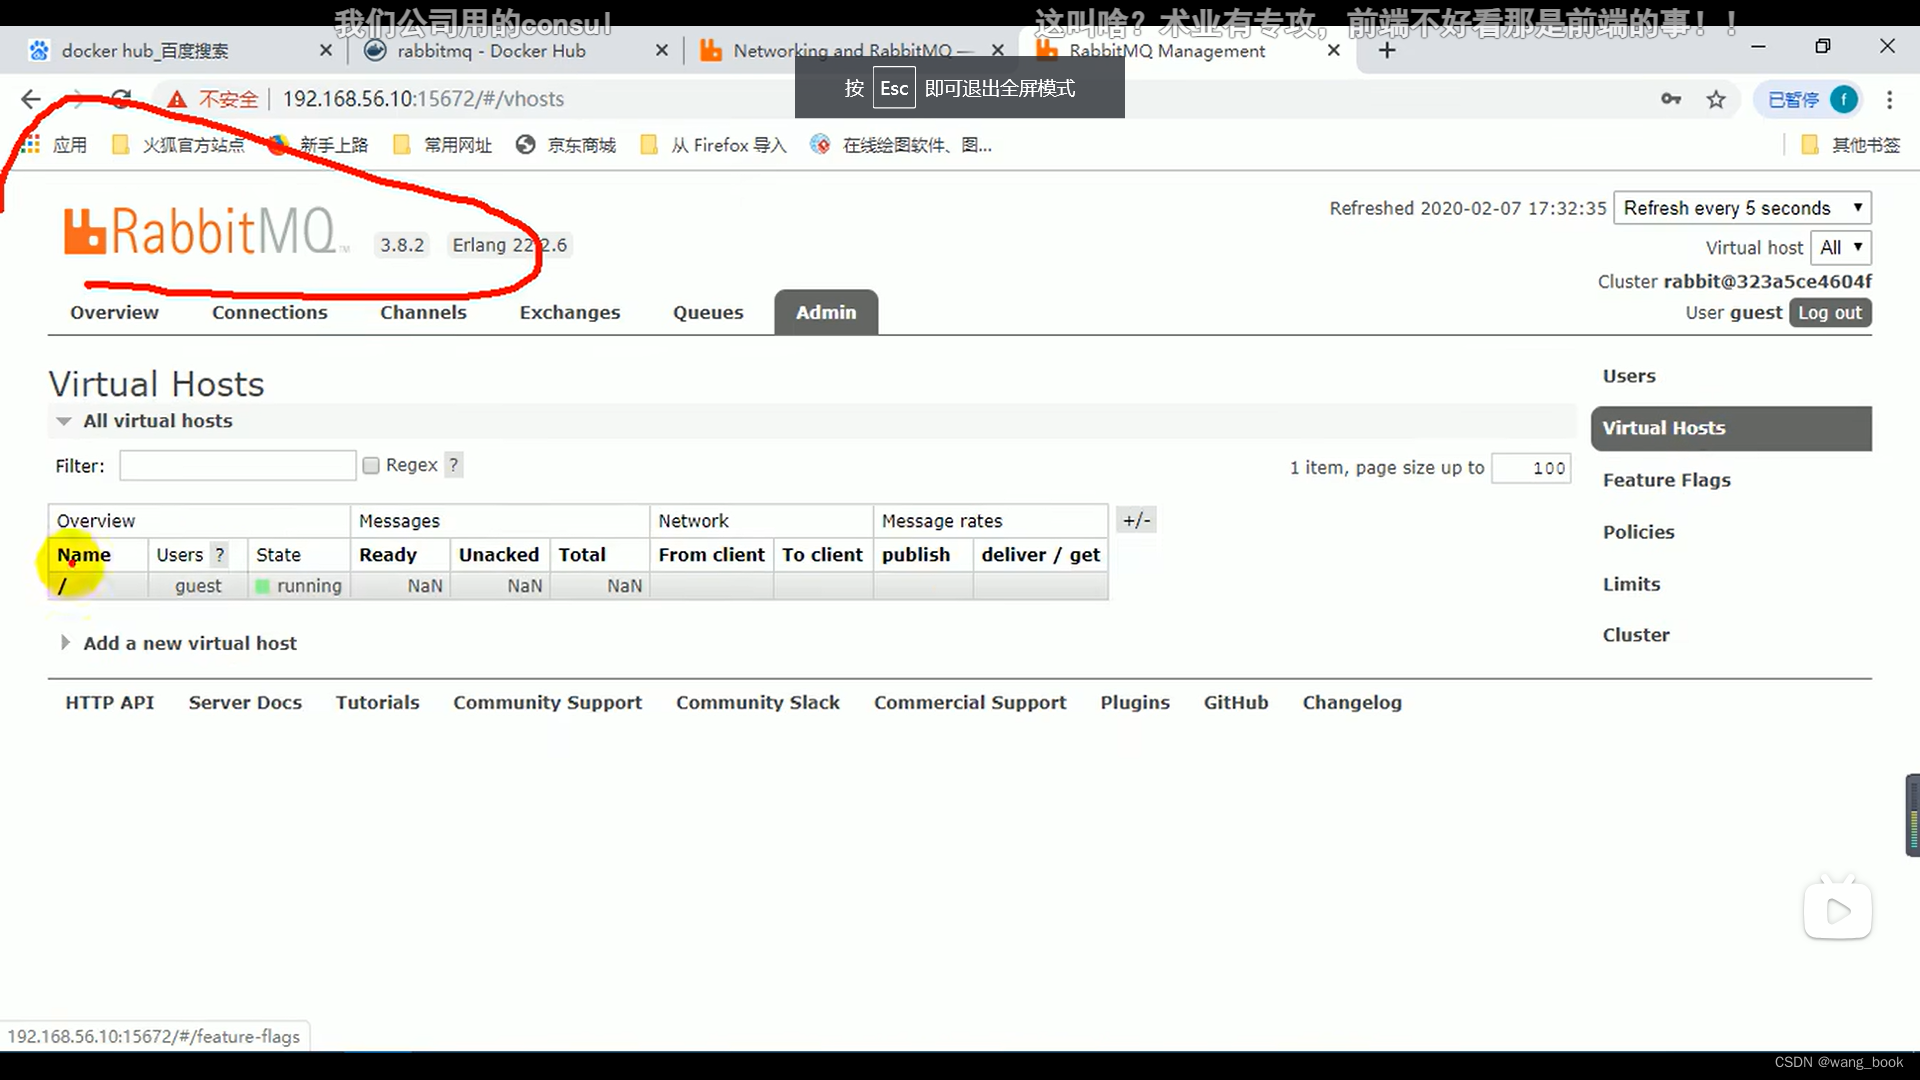
Task: Select Virtual Hosts in admin sidebar
Action: [1731, 428]
